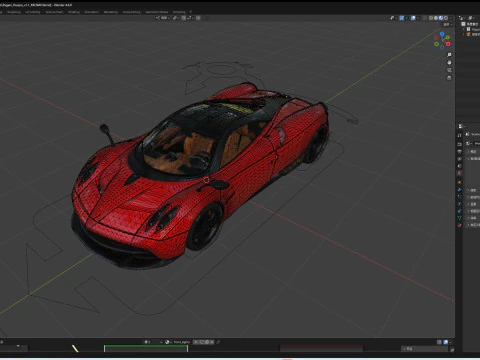The height and width of the screenshot is (360, 480).
Task: Select the Scene Collection row in outliner
Action: pyautogui.click(x=471, y=24)
